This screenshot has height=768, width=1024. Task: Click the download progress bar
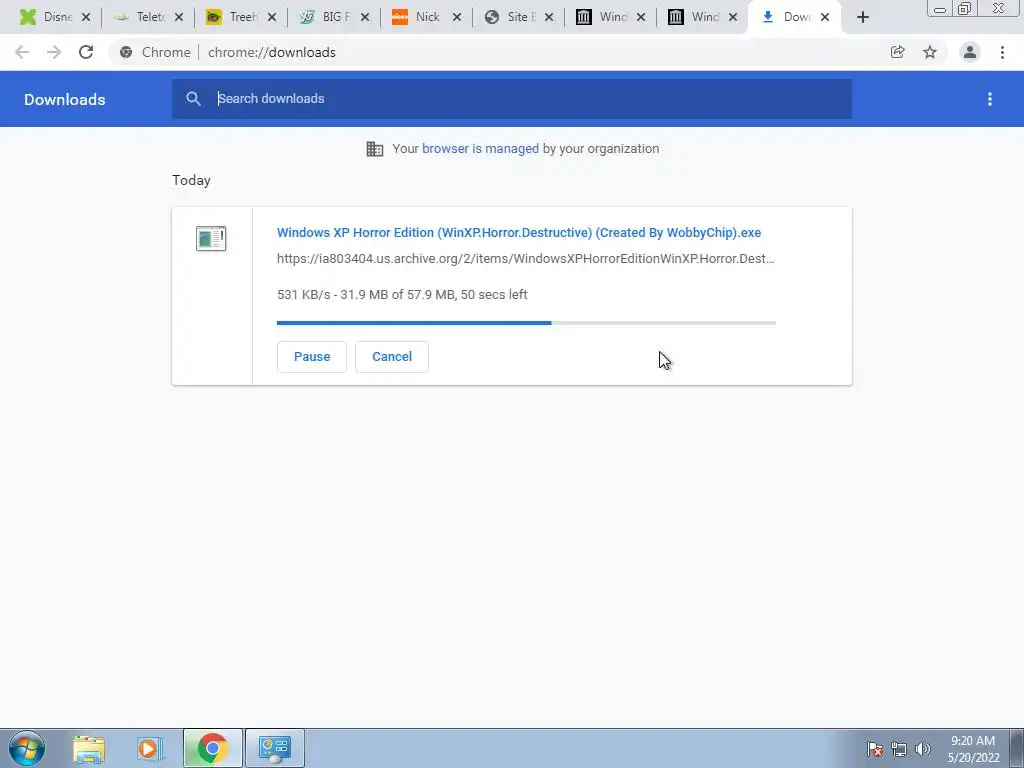(x=526, y=323)
